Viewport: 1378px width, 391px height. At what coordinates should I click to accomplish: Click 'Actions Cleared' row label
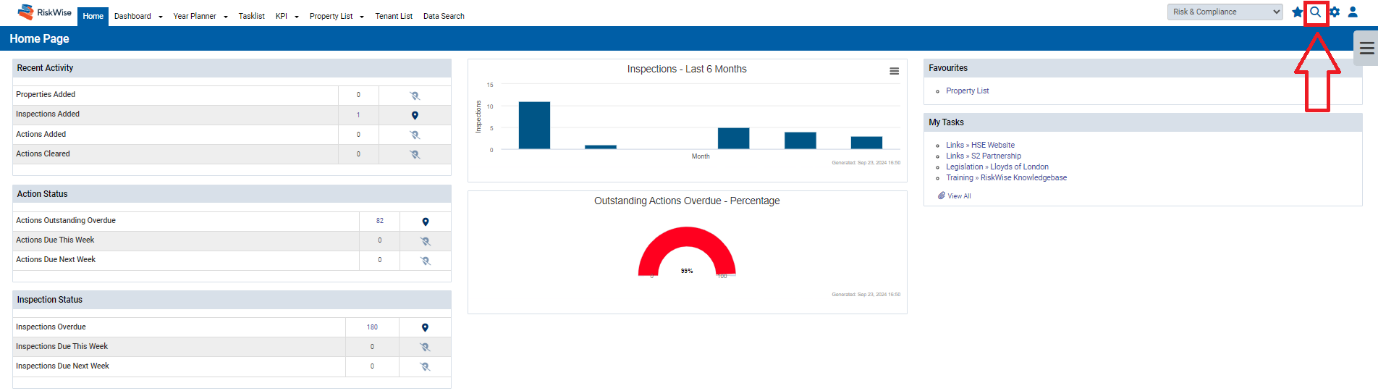43,154
